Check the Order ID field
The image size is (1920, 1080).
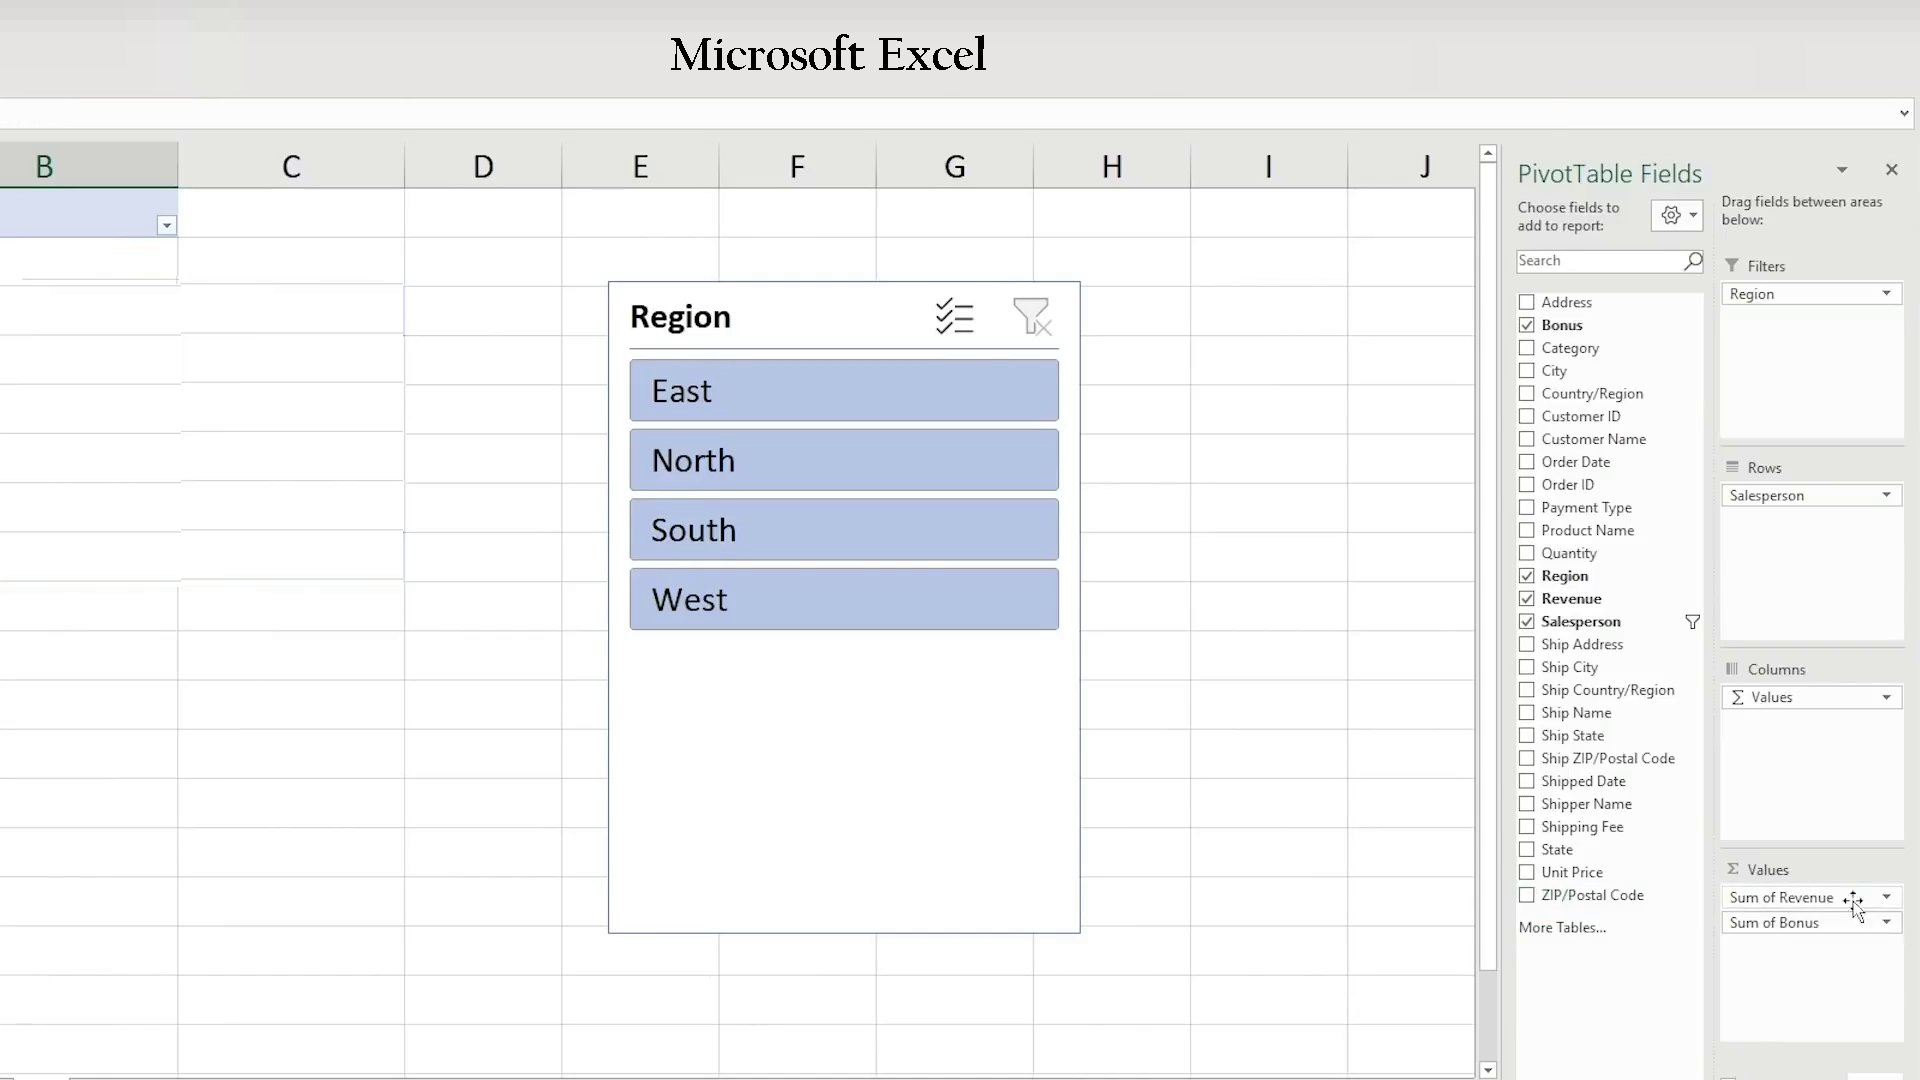1526,485
